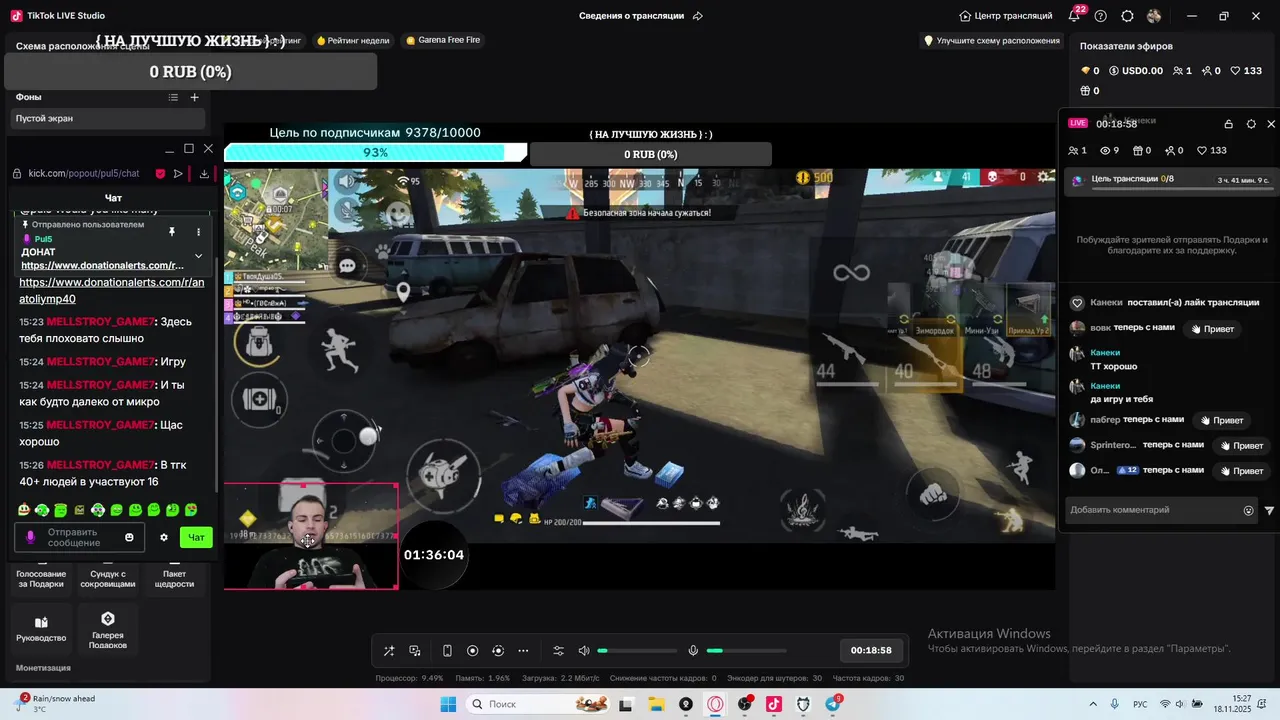Open TikTok LIVE Studio taskbar icon
This screenshot has height=720, width=1280.
[x=774, y=704]
